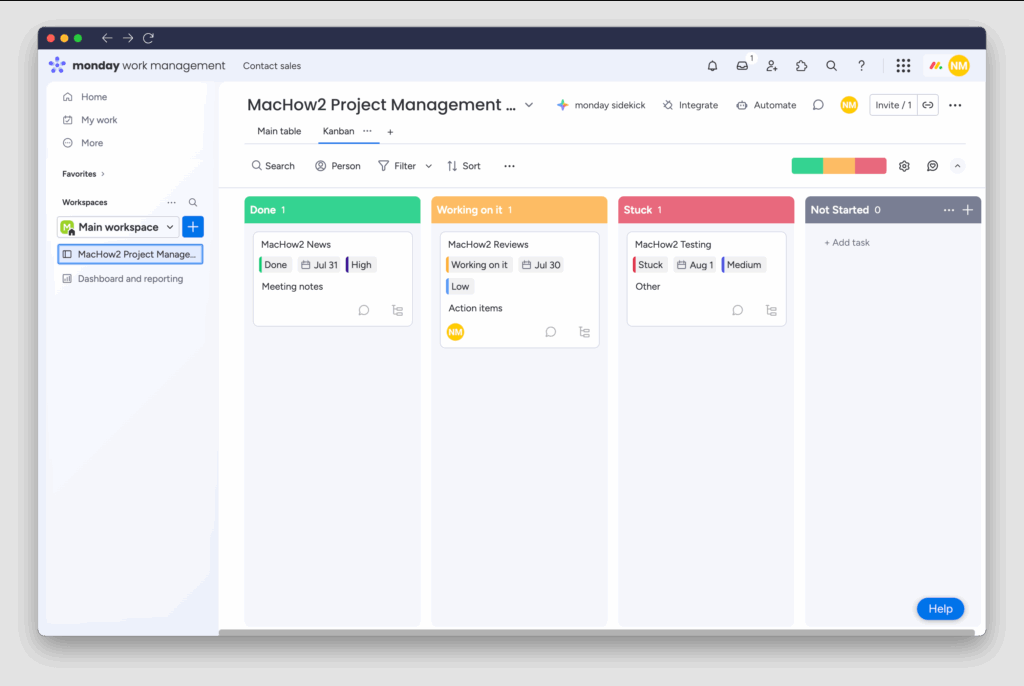Click the Sort button

[x=464, y=166]
